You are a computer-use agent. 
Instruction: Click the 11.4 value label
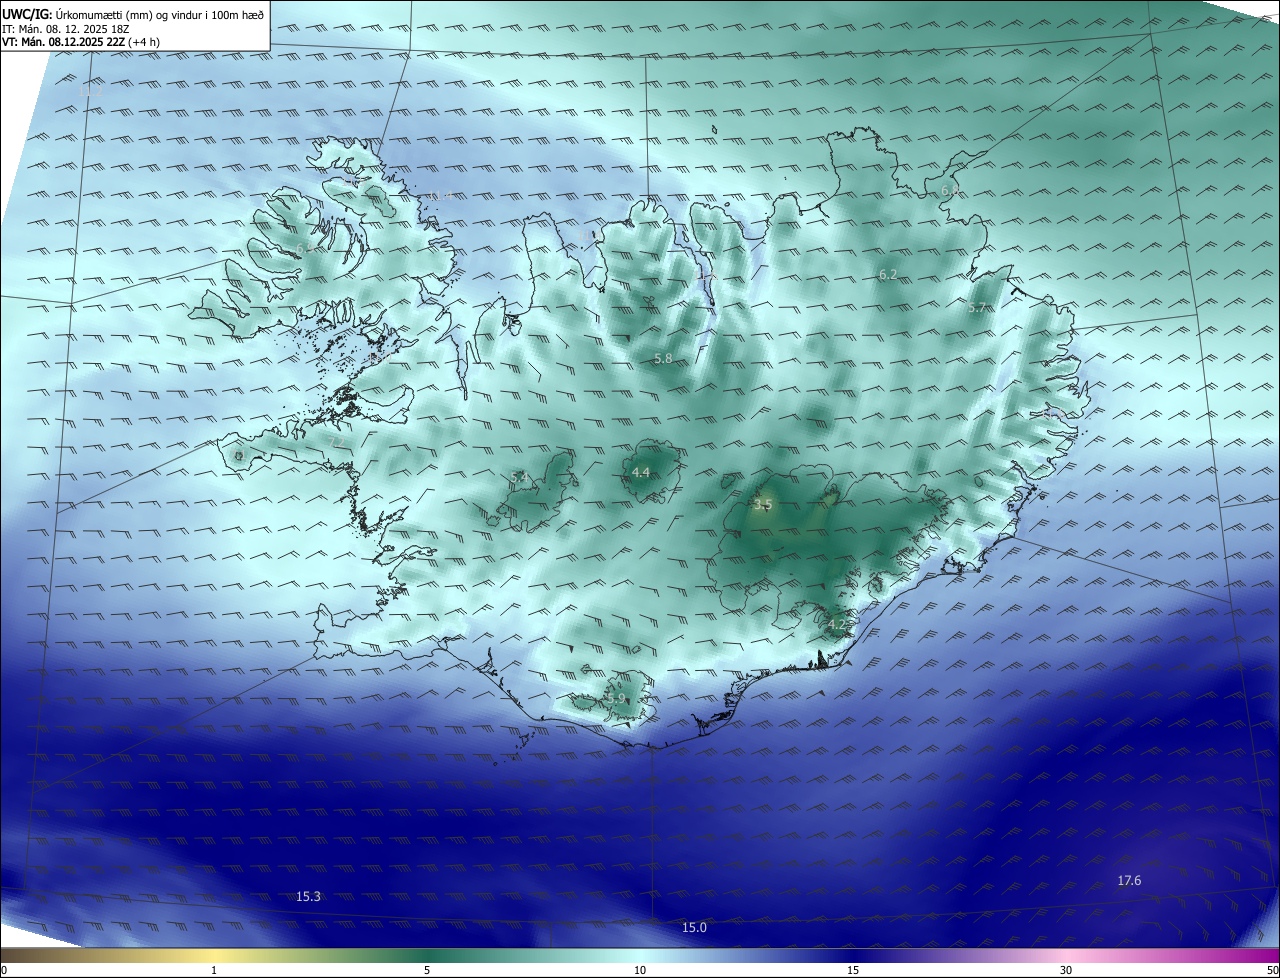click(439, 195)
